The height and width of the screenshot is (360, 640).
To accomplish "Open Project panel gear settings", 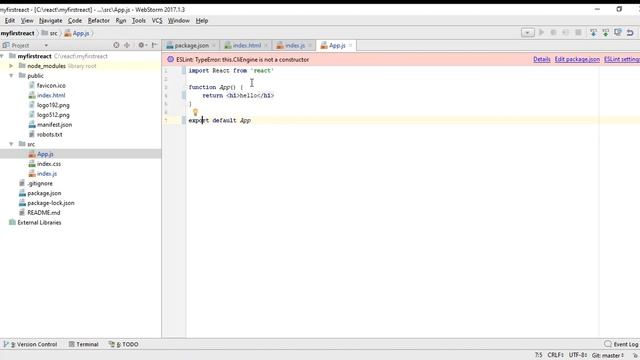I will [142, 45].
